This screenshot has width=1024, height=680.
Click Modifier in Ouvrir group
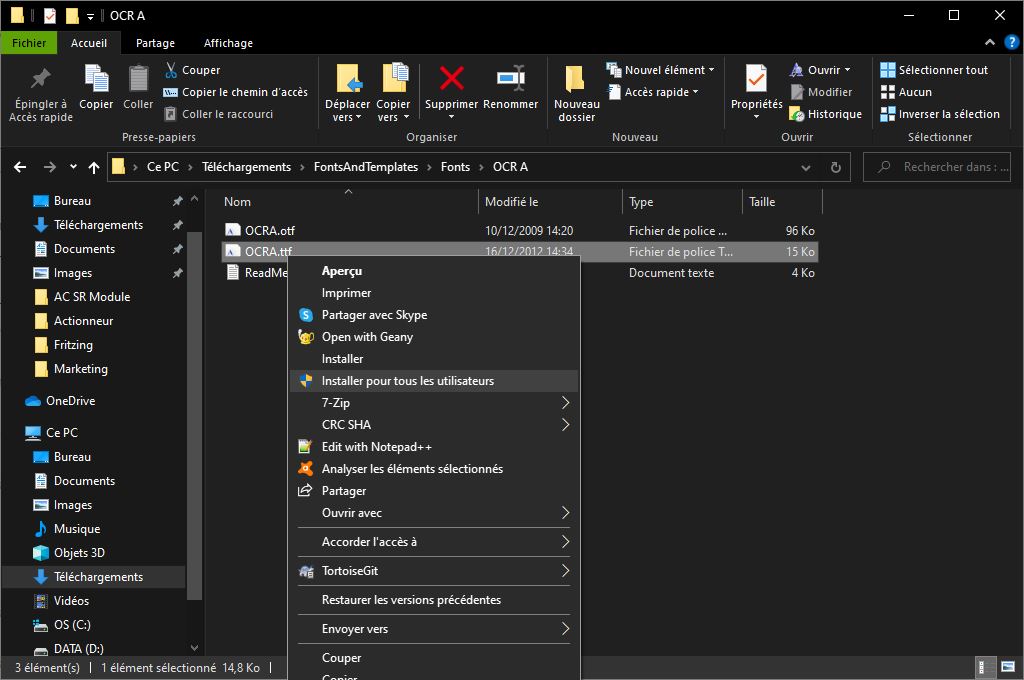click(821, 92)
